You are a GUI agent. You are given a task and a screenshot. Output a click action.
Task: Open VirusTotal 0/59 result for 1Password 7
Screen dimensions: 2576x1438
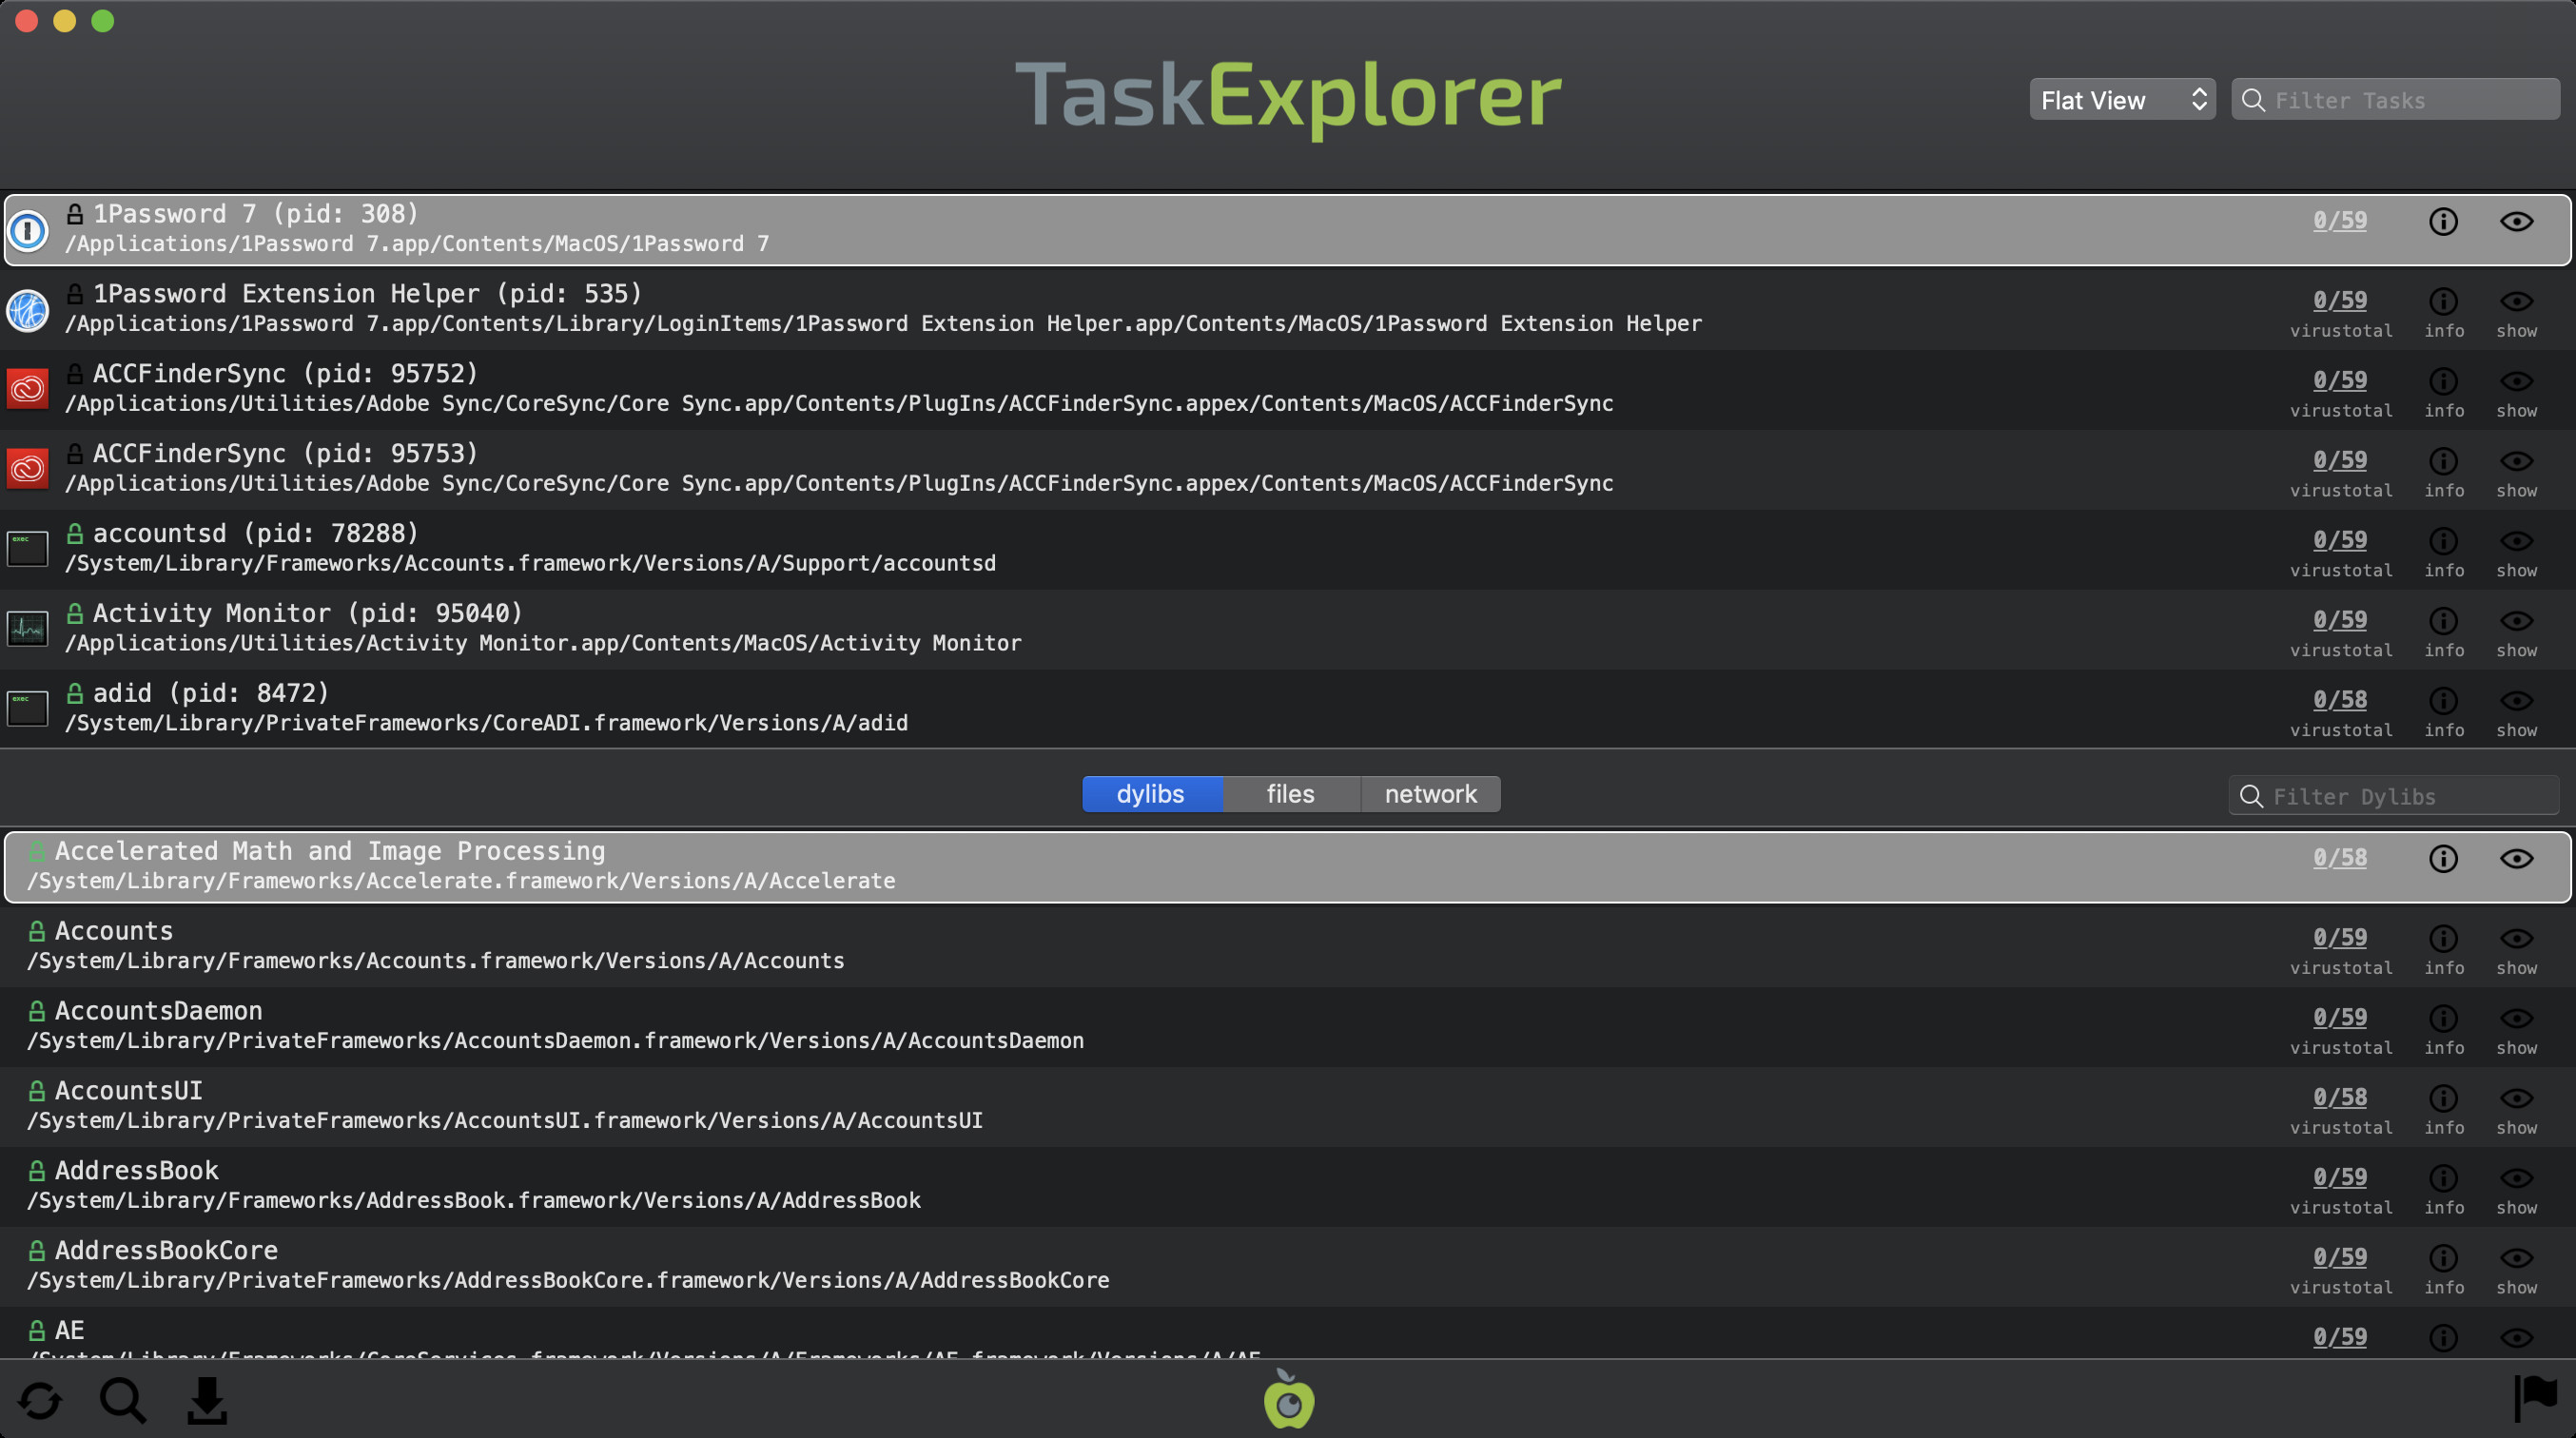(2339, 220)
